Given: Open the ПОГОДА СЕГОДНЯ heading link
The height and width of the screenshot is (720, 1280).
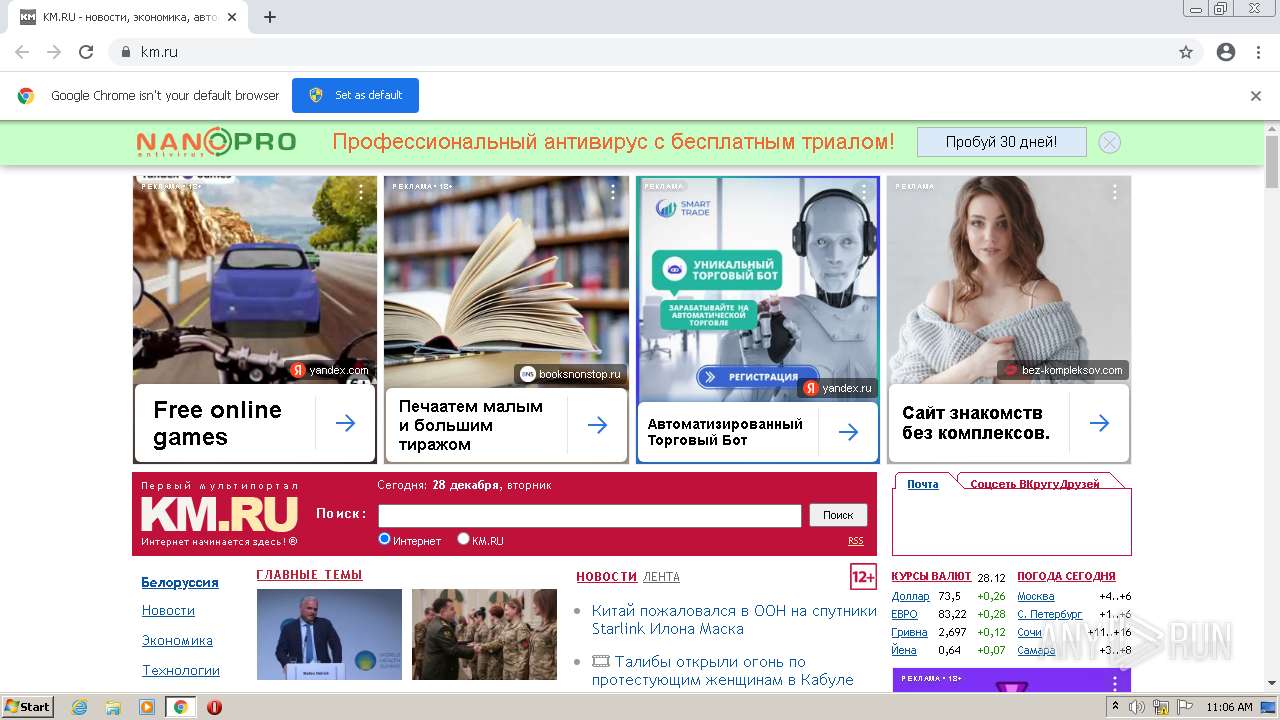Looking at the screenshot, I should (x=1066, y=576).
